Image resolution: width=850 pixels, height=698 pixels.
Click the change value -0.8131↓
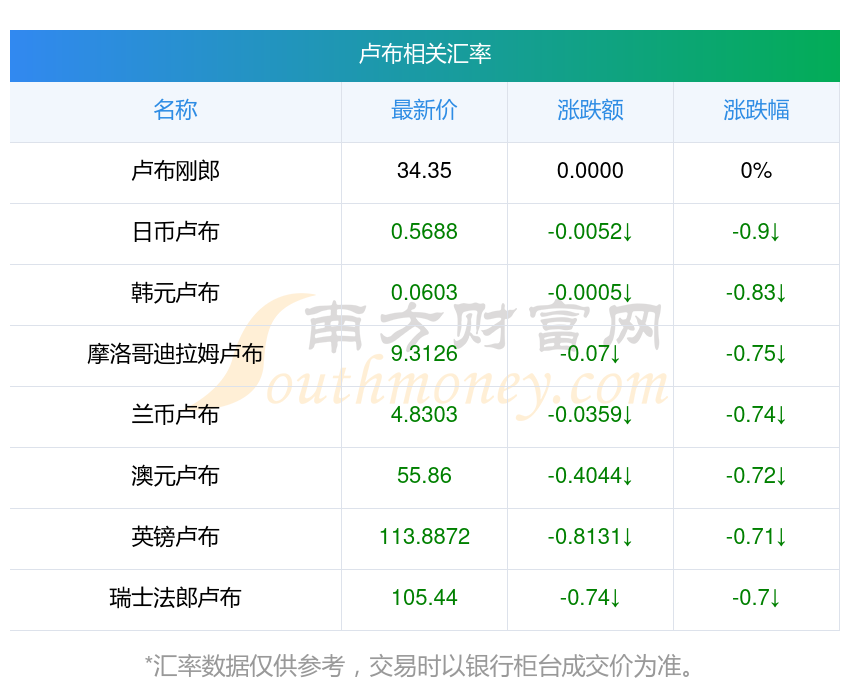click(590, 537)
